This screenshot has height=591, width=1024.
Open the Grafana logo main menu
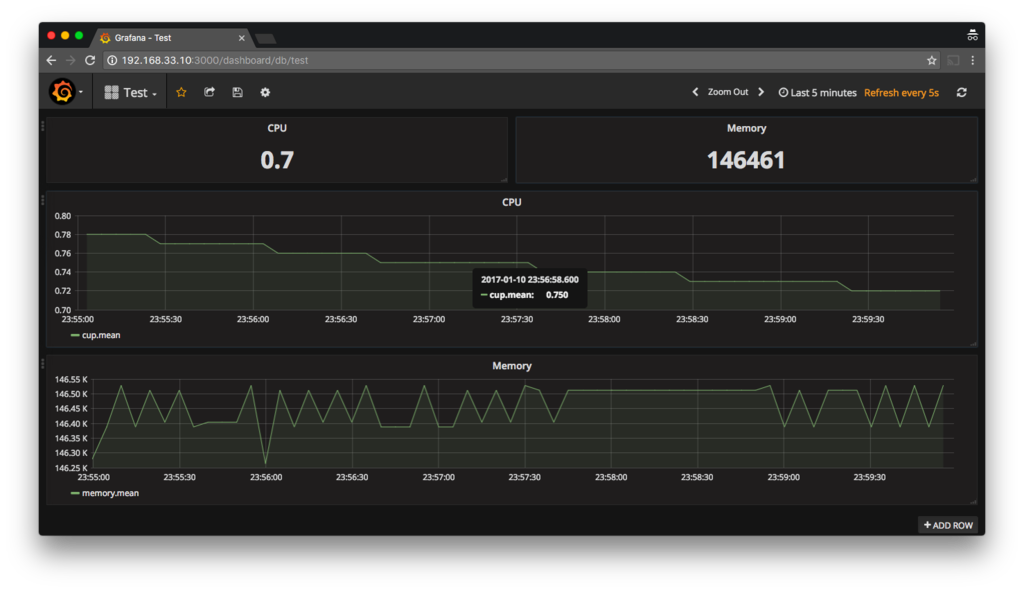(x=66, y=92)
